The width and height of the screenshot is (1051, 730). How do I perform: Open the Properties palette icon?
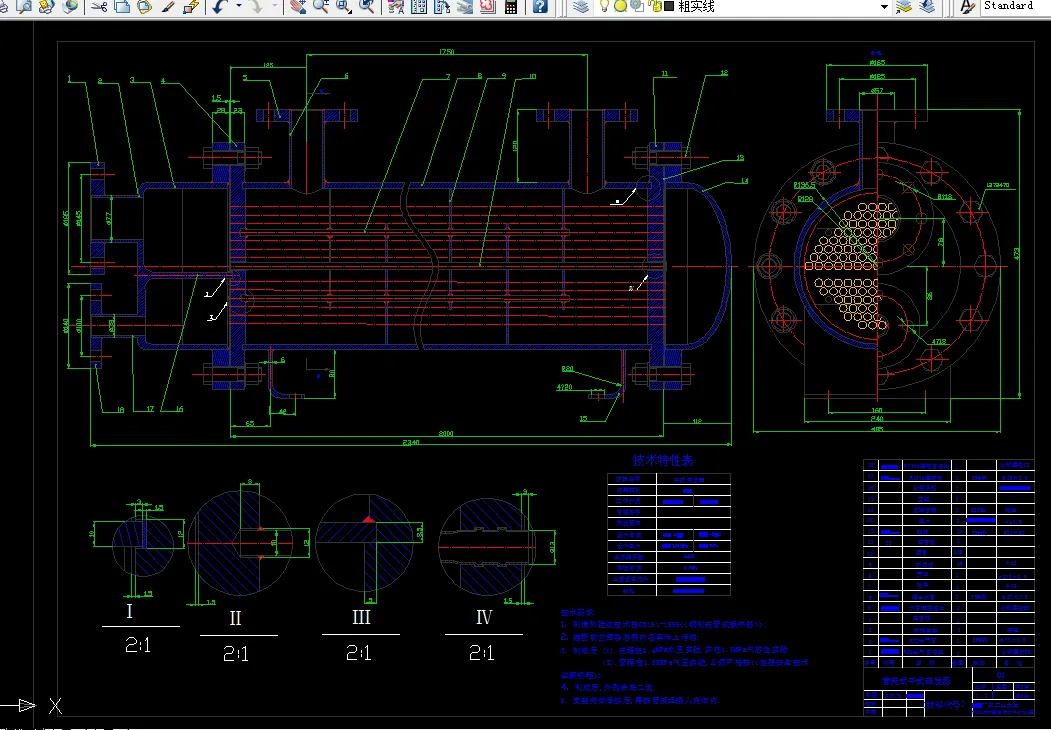(x=396, y=7)
